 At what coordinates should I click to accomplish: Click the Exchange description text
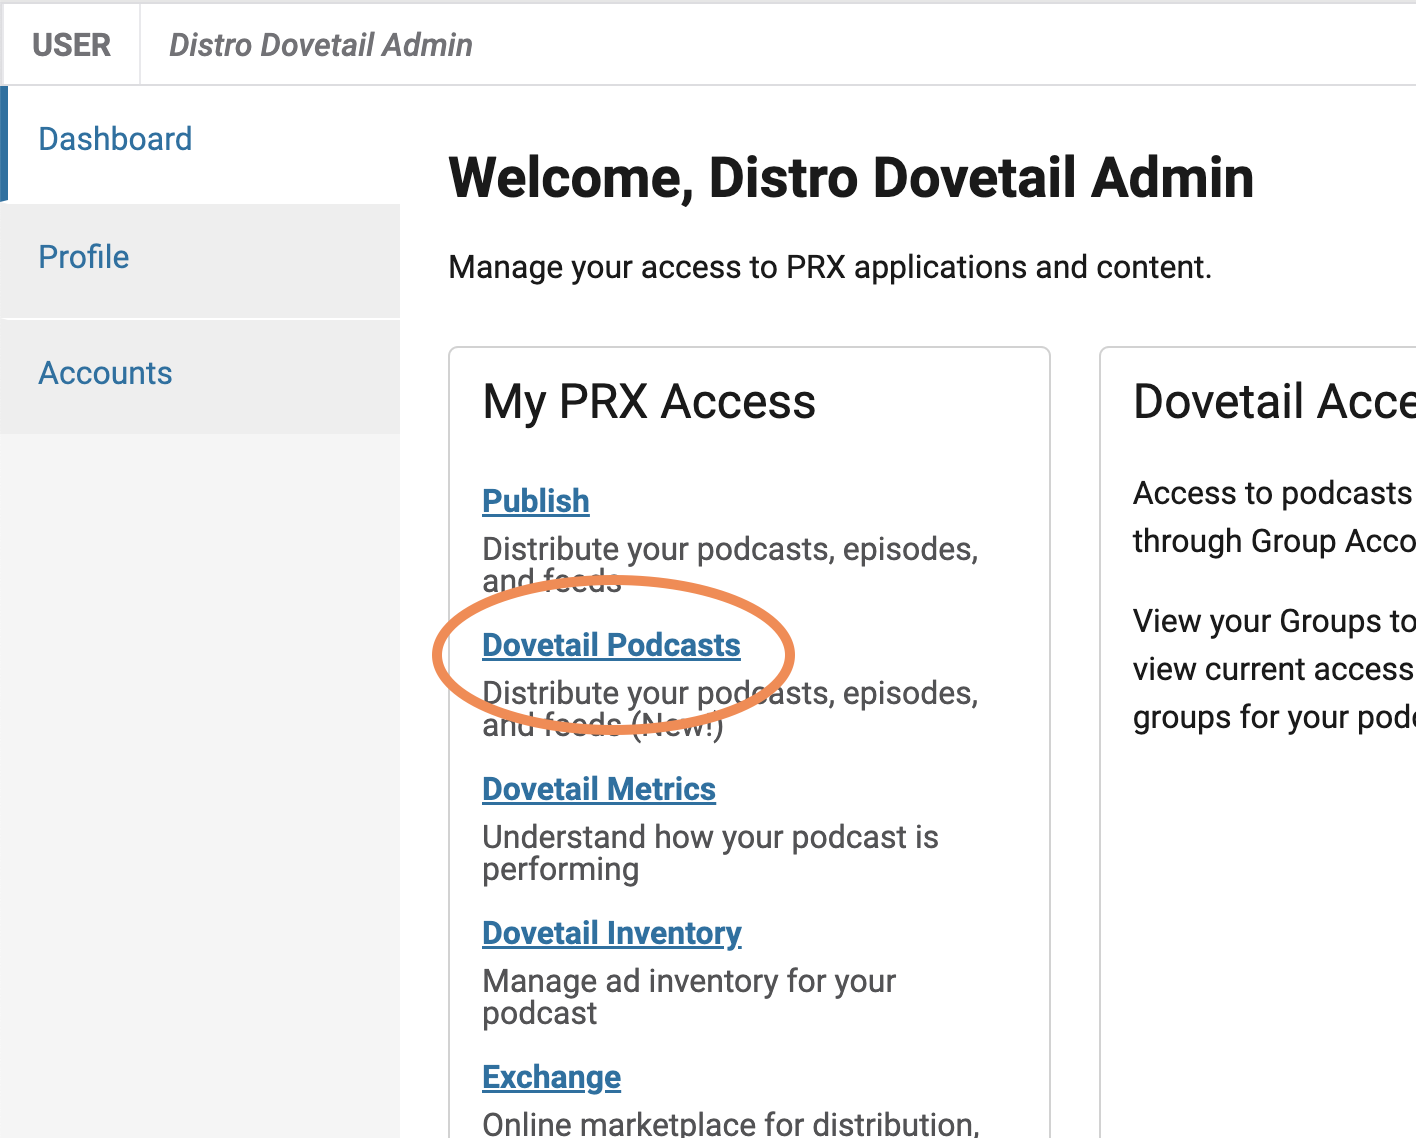[x=730, y=1123]
